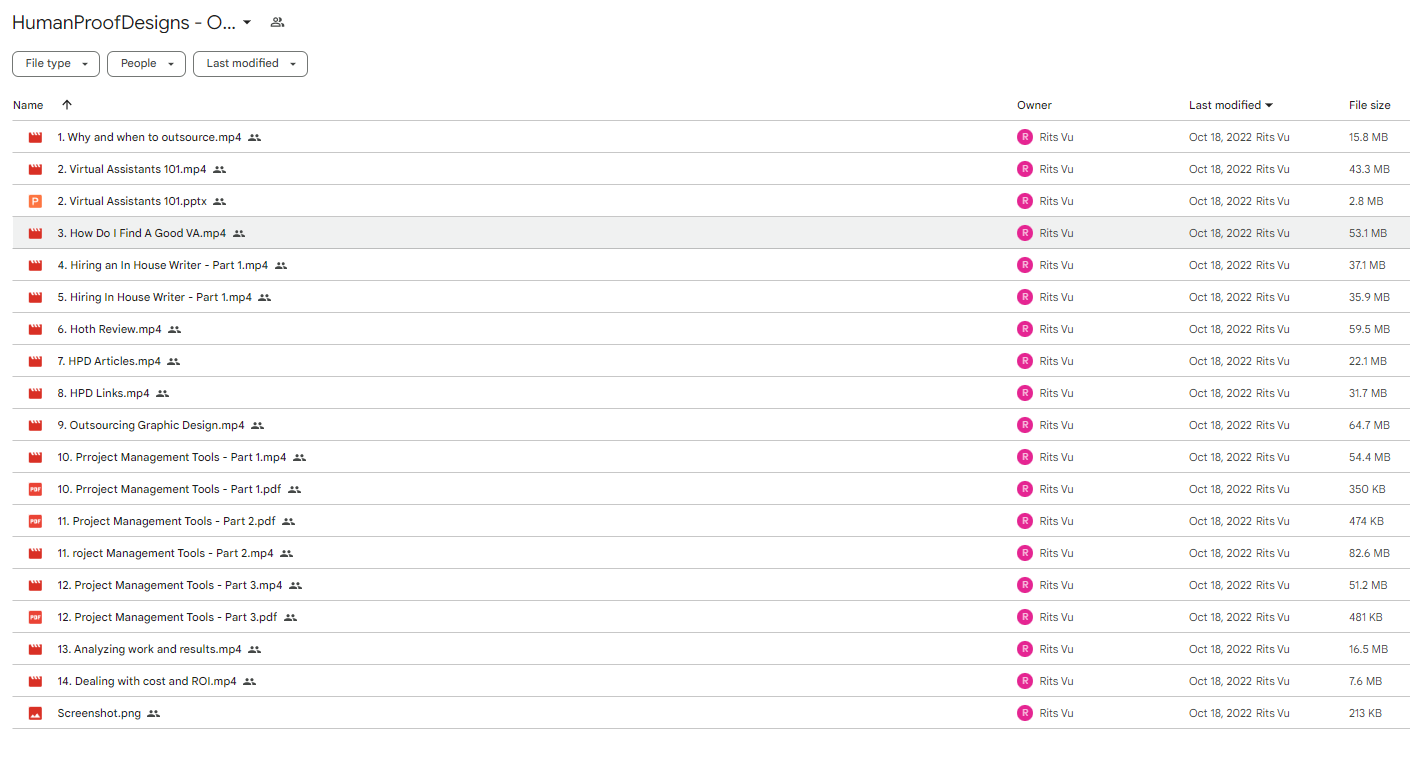Image resolution: width=1410 pixels, height=779 pixels.
Task: Click the 7.6 MB file size value
Action: coord(1366,681)
